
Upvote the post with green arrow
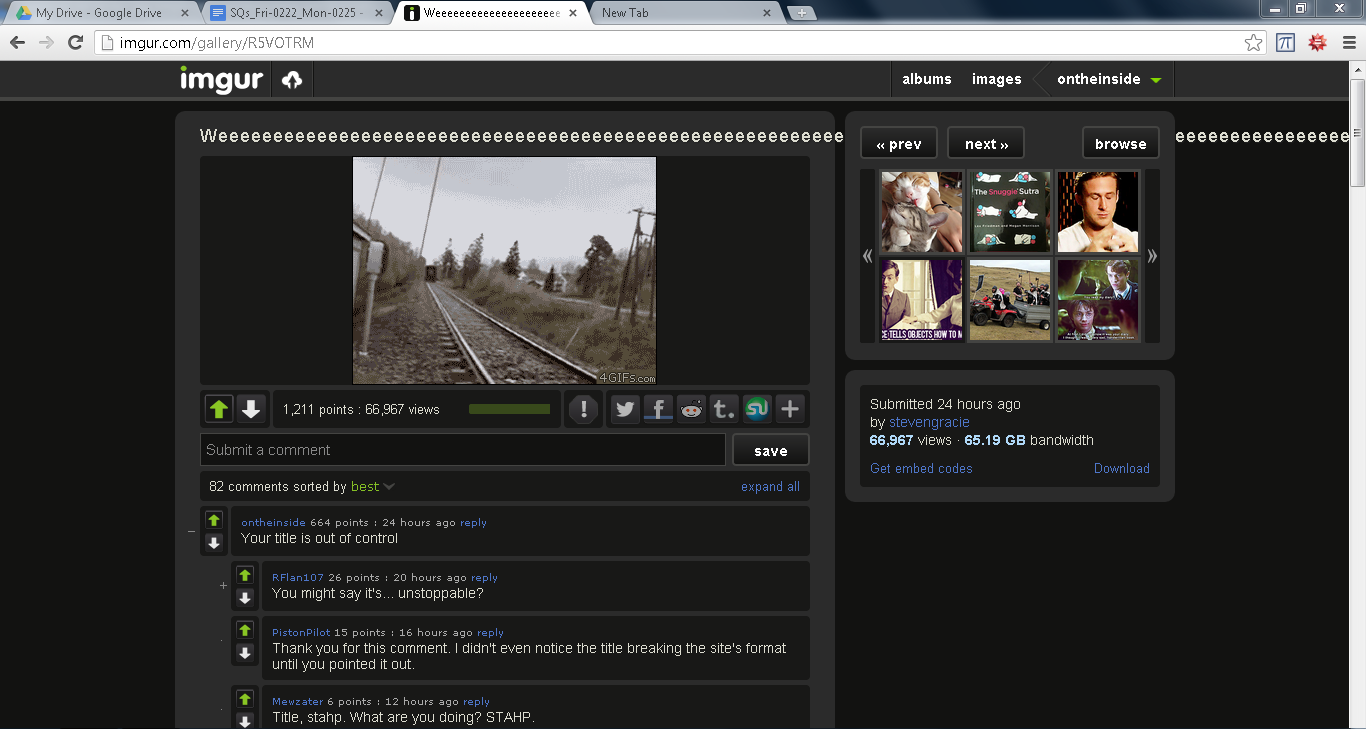coord(219,409)
